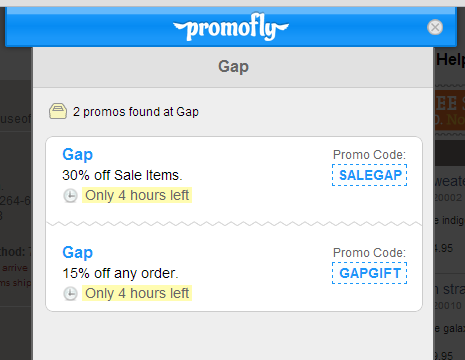Click the '15% off any order.' description
The height and width of the screenshot is (360, 465).
point(120,273)
